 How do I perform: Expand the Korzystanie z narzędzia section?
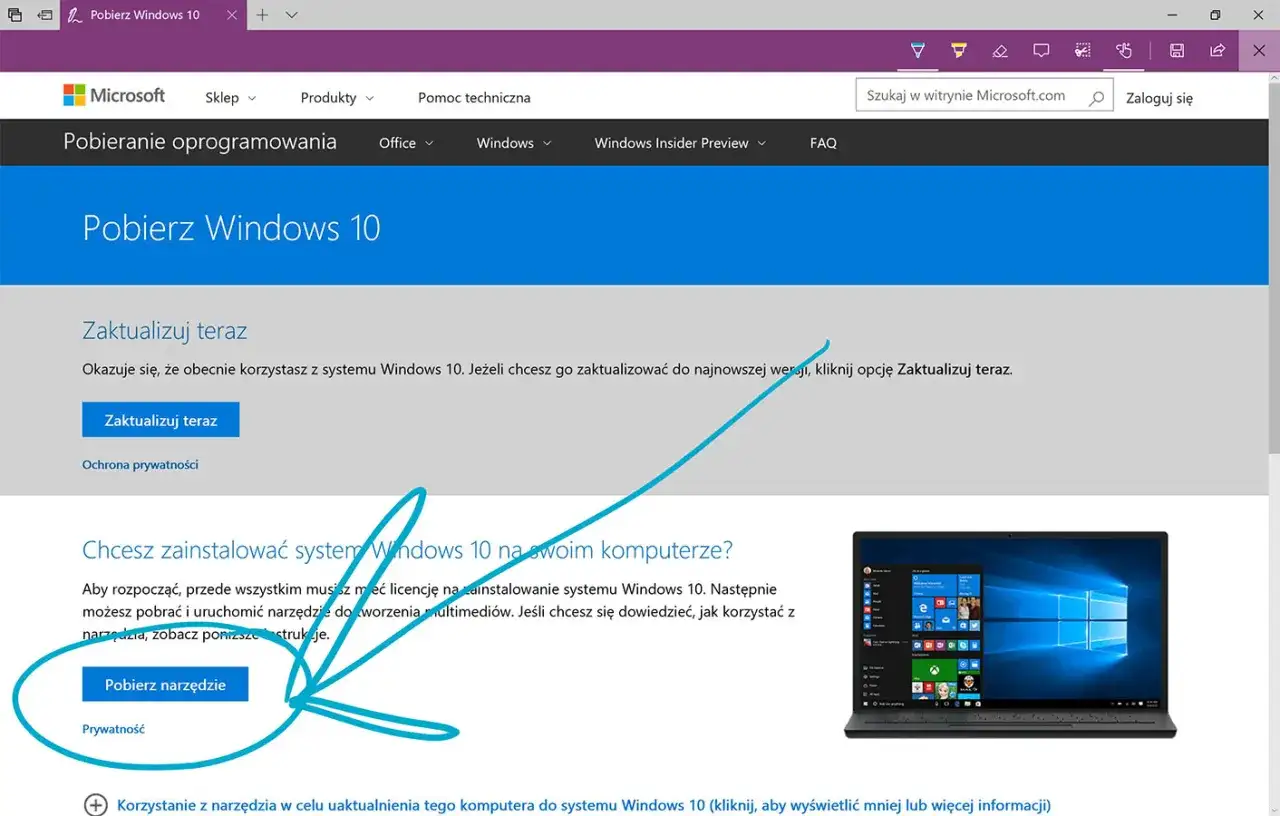(x=95, y=804)
